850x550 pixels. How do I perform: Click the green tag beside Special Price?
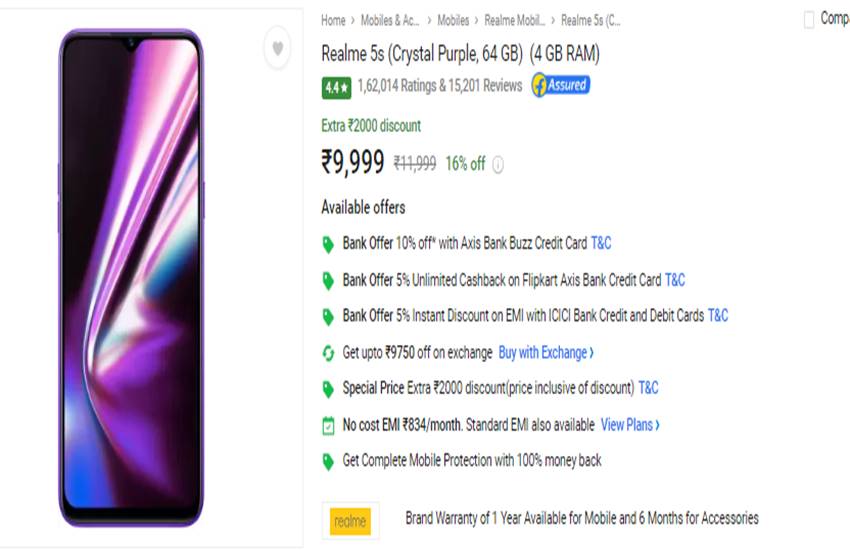(327, 389)
